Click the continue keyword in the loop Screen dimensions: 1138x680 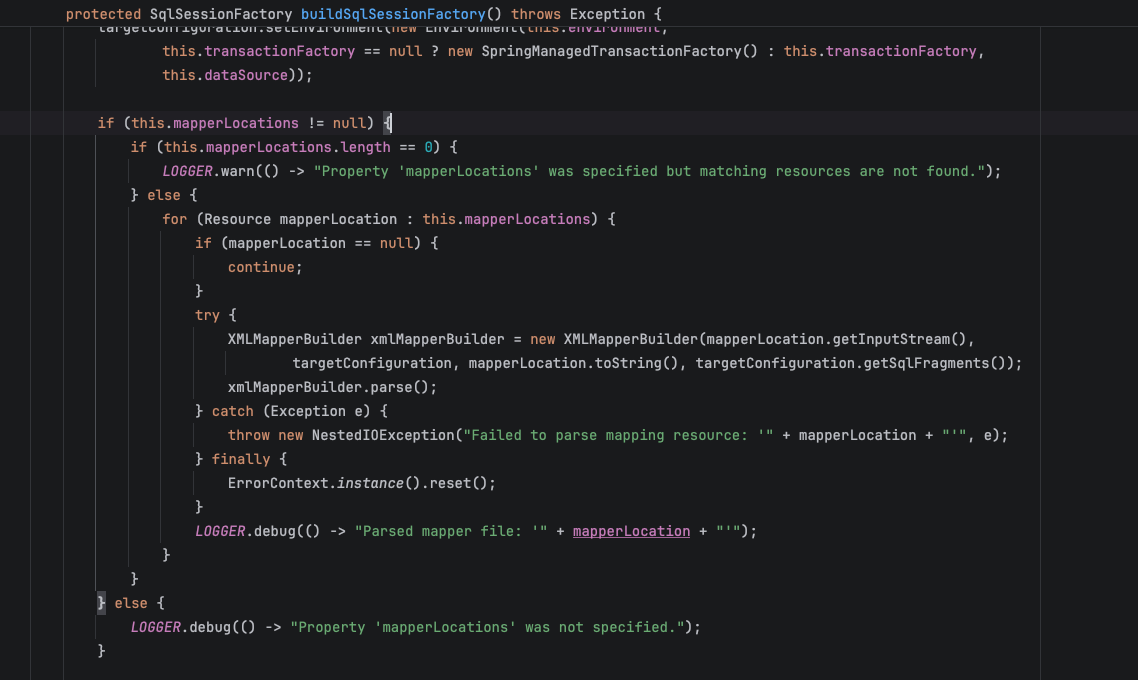[261, 267]
